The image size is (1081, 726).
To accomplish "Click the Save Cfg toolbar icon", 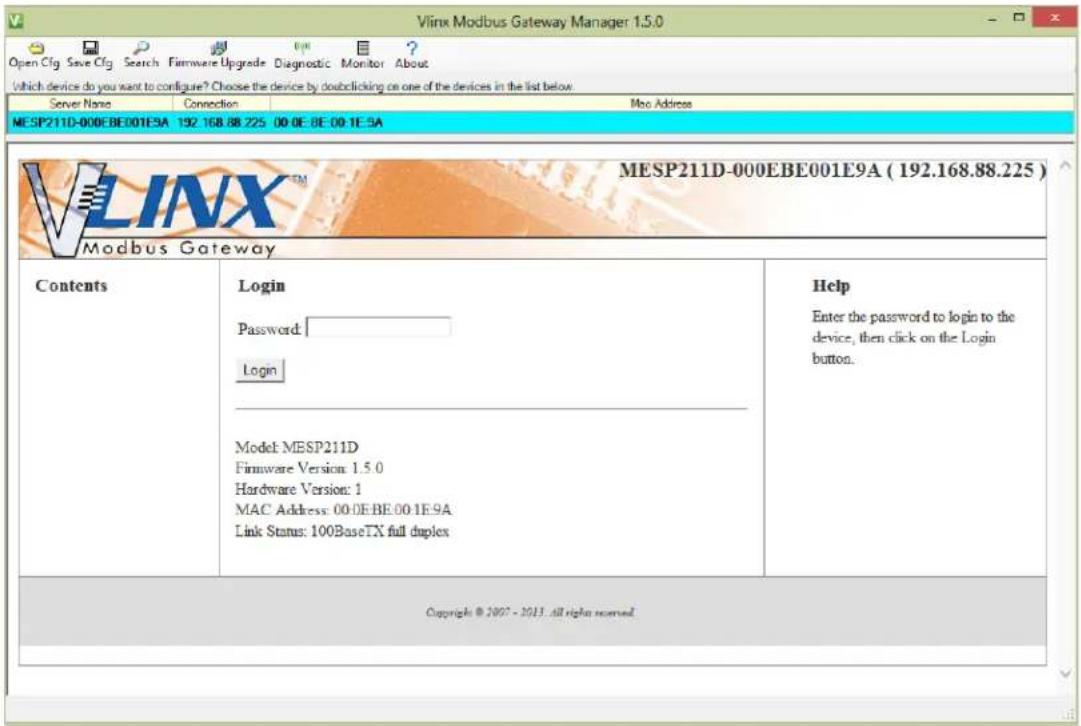I will (90, 55).
